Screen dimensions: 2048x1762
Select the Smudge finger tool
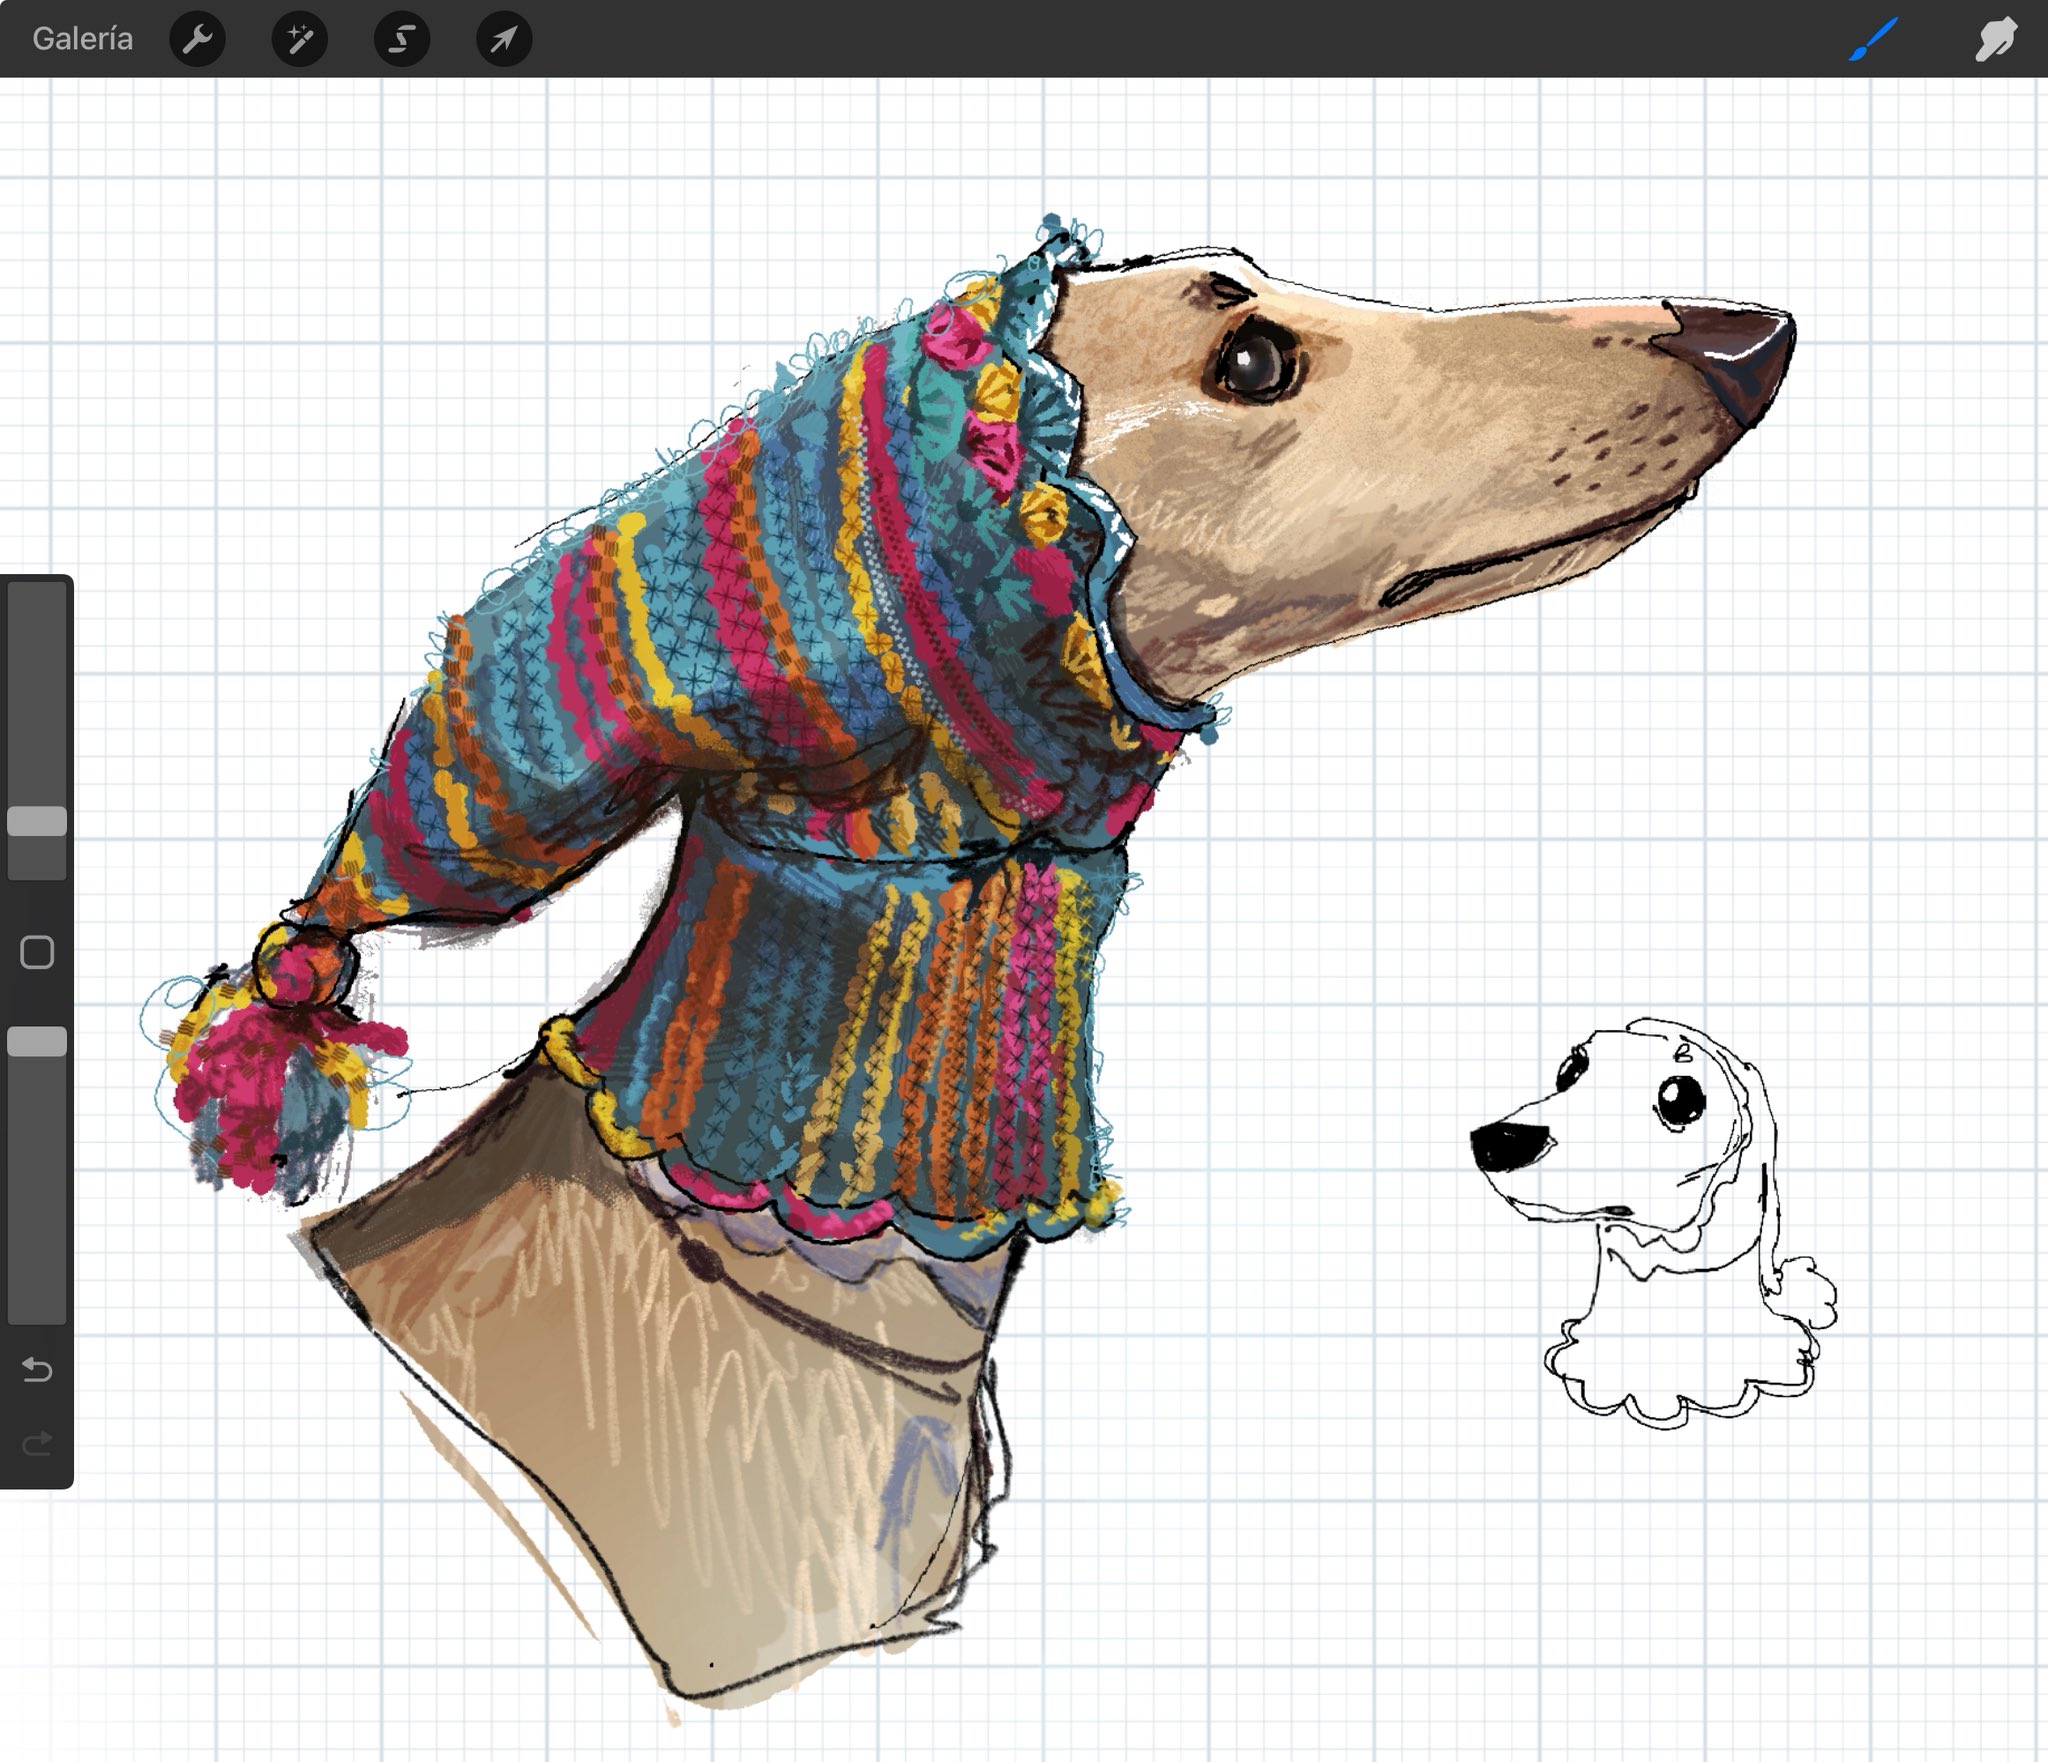(x=1994, y=39)
